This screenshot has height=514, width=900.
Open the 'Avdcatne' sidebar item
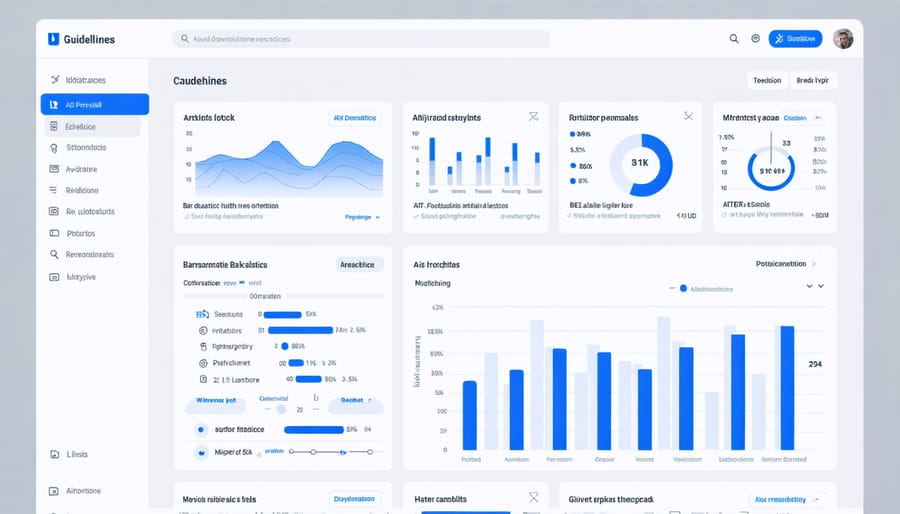pos(81,169)
